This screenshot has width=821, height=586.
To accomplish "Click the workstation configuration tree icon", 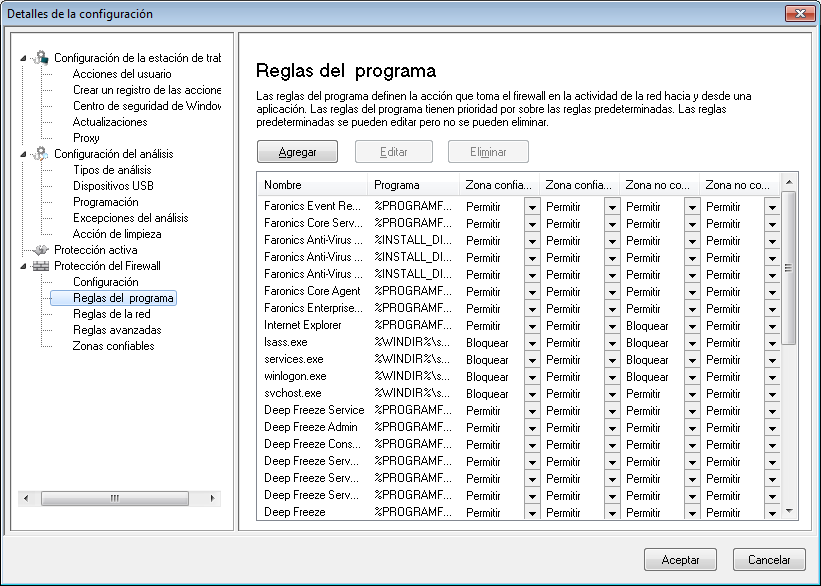I will [40, 58].
